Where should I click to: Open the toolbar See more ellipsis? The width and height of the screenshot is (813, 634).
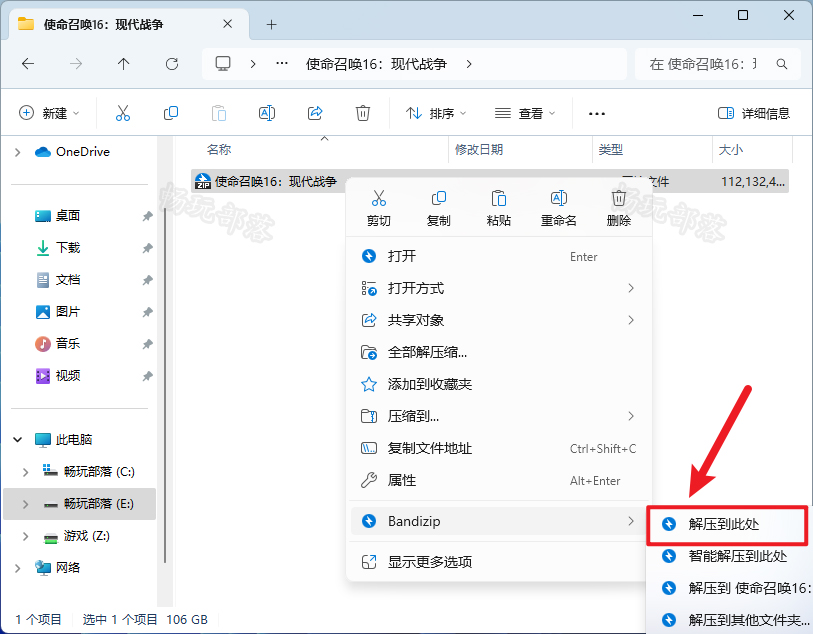tap(597, 114)
